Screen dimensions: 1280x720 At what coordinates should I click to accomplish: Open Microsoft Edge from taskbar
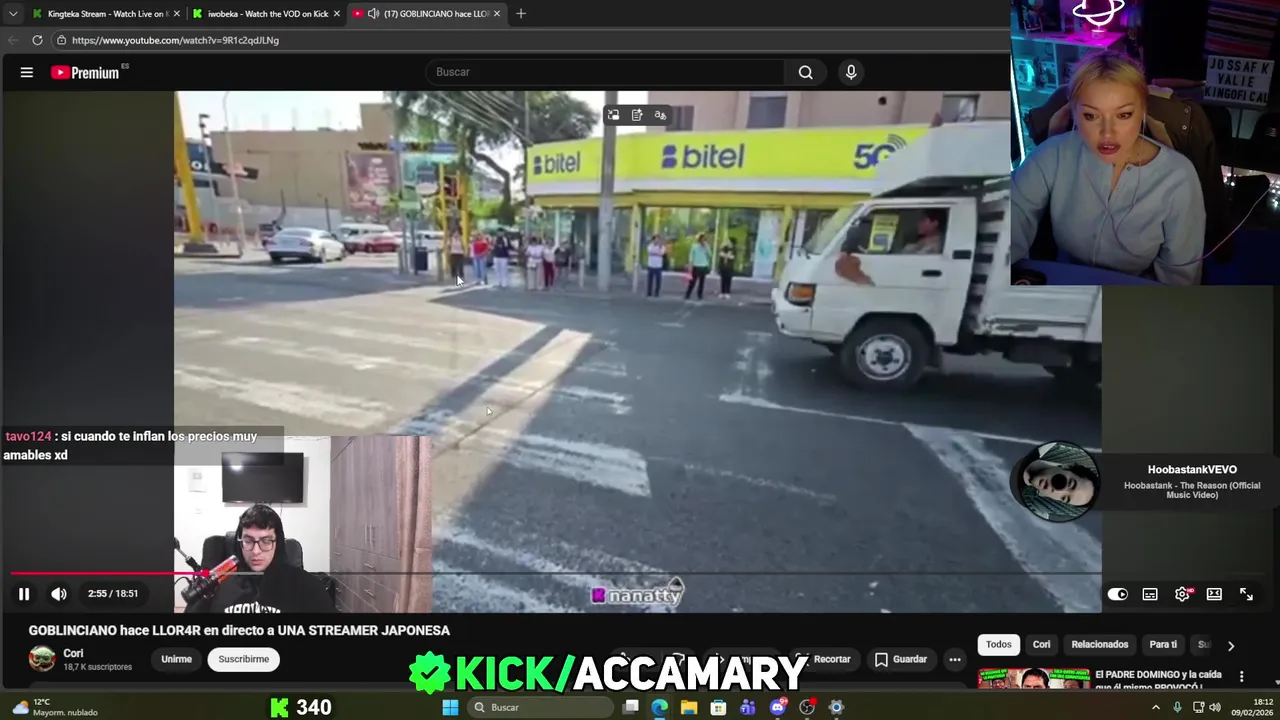tap(660, 707)
